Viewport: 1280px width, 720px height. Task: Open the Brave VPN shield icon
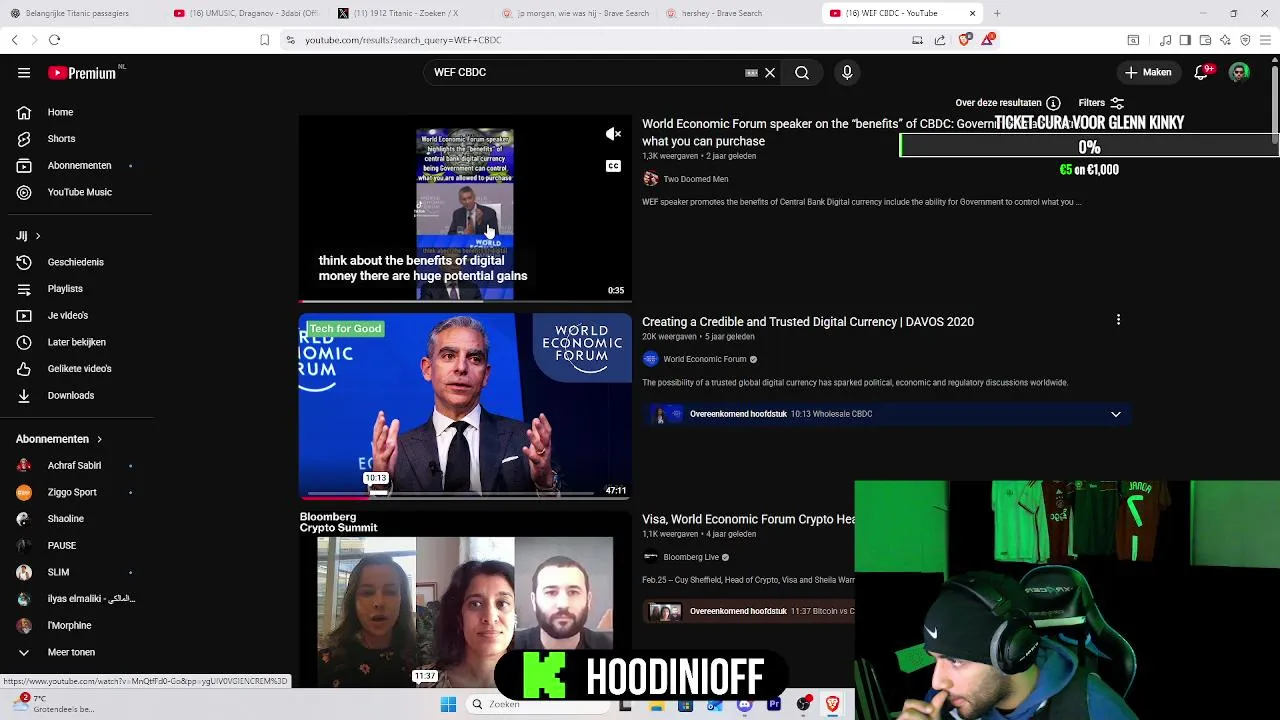coord(1245,40)
